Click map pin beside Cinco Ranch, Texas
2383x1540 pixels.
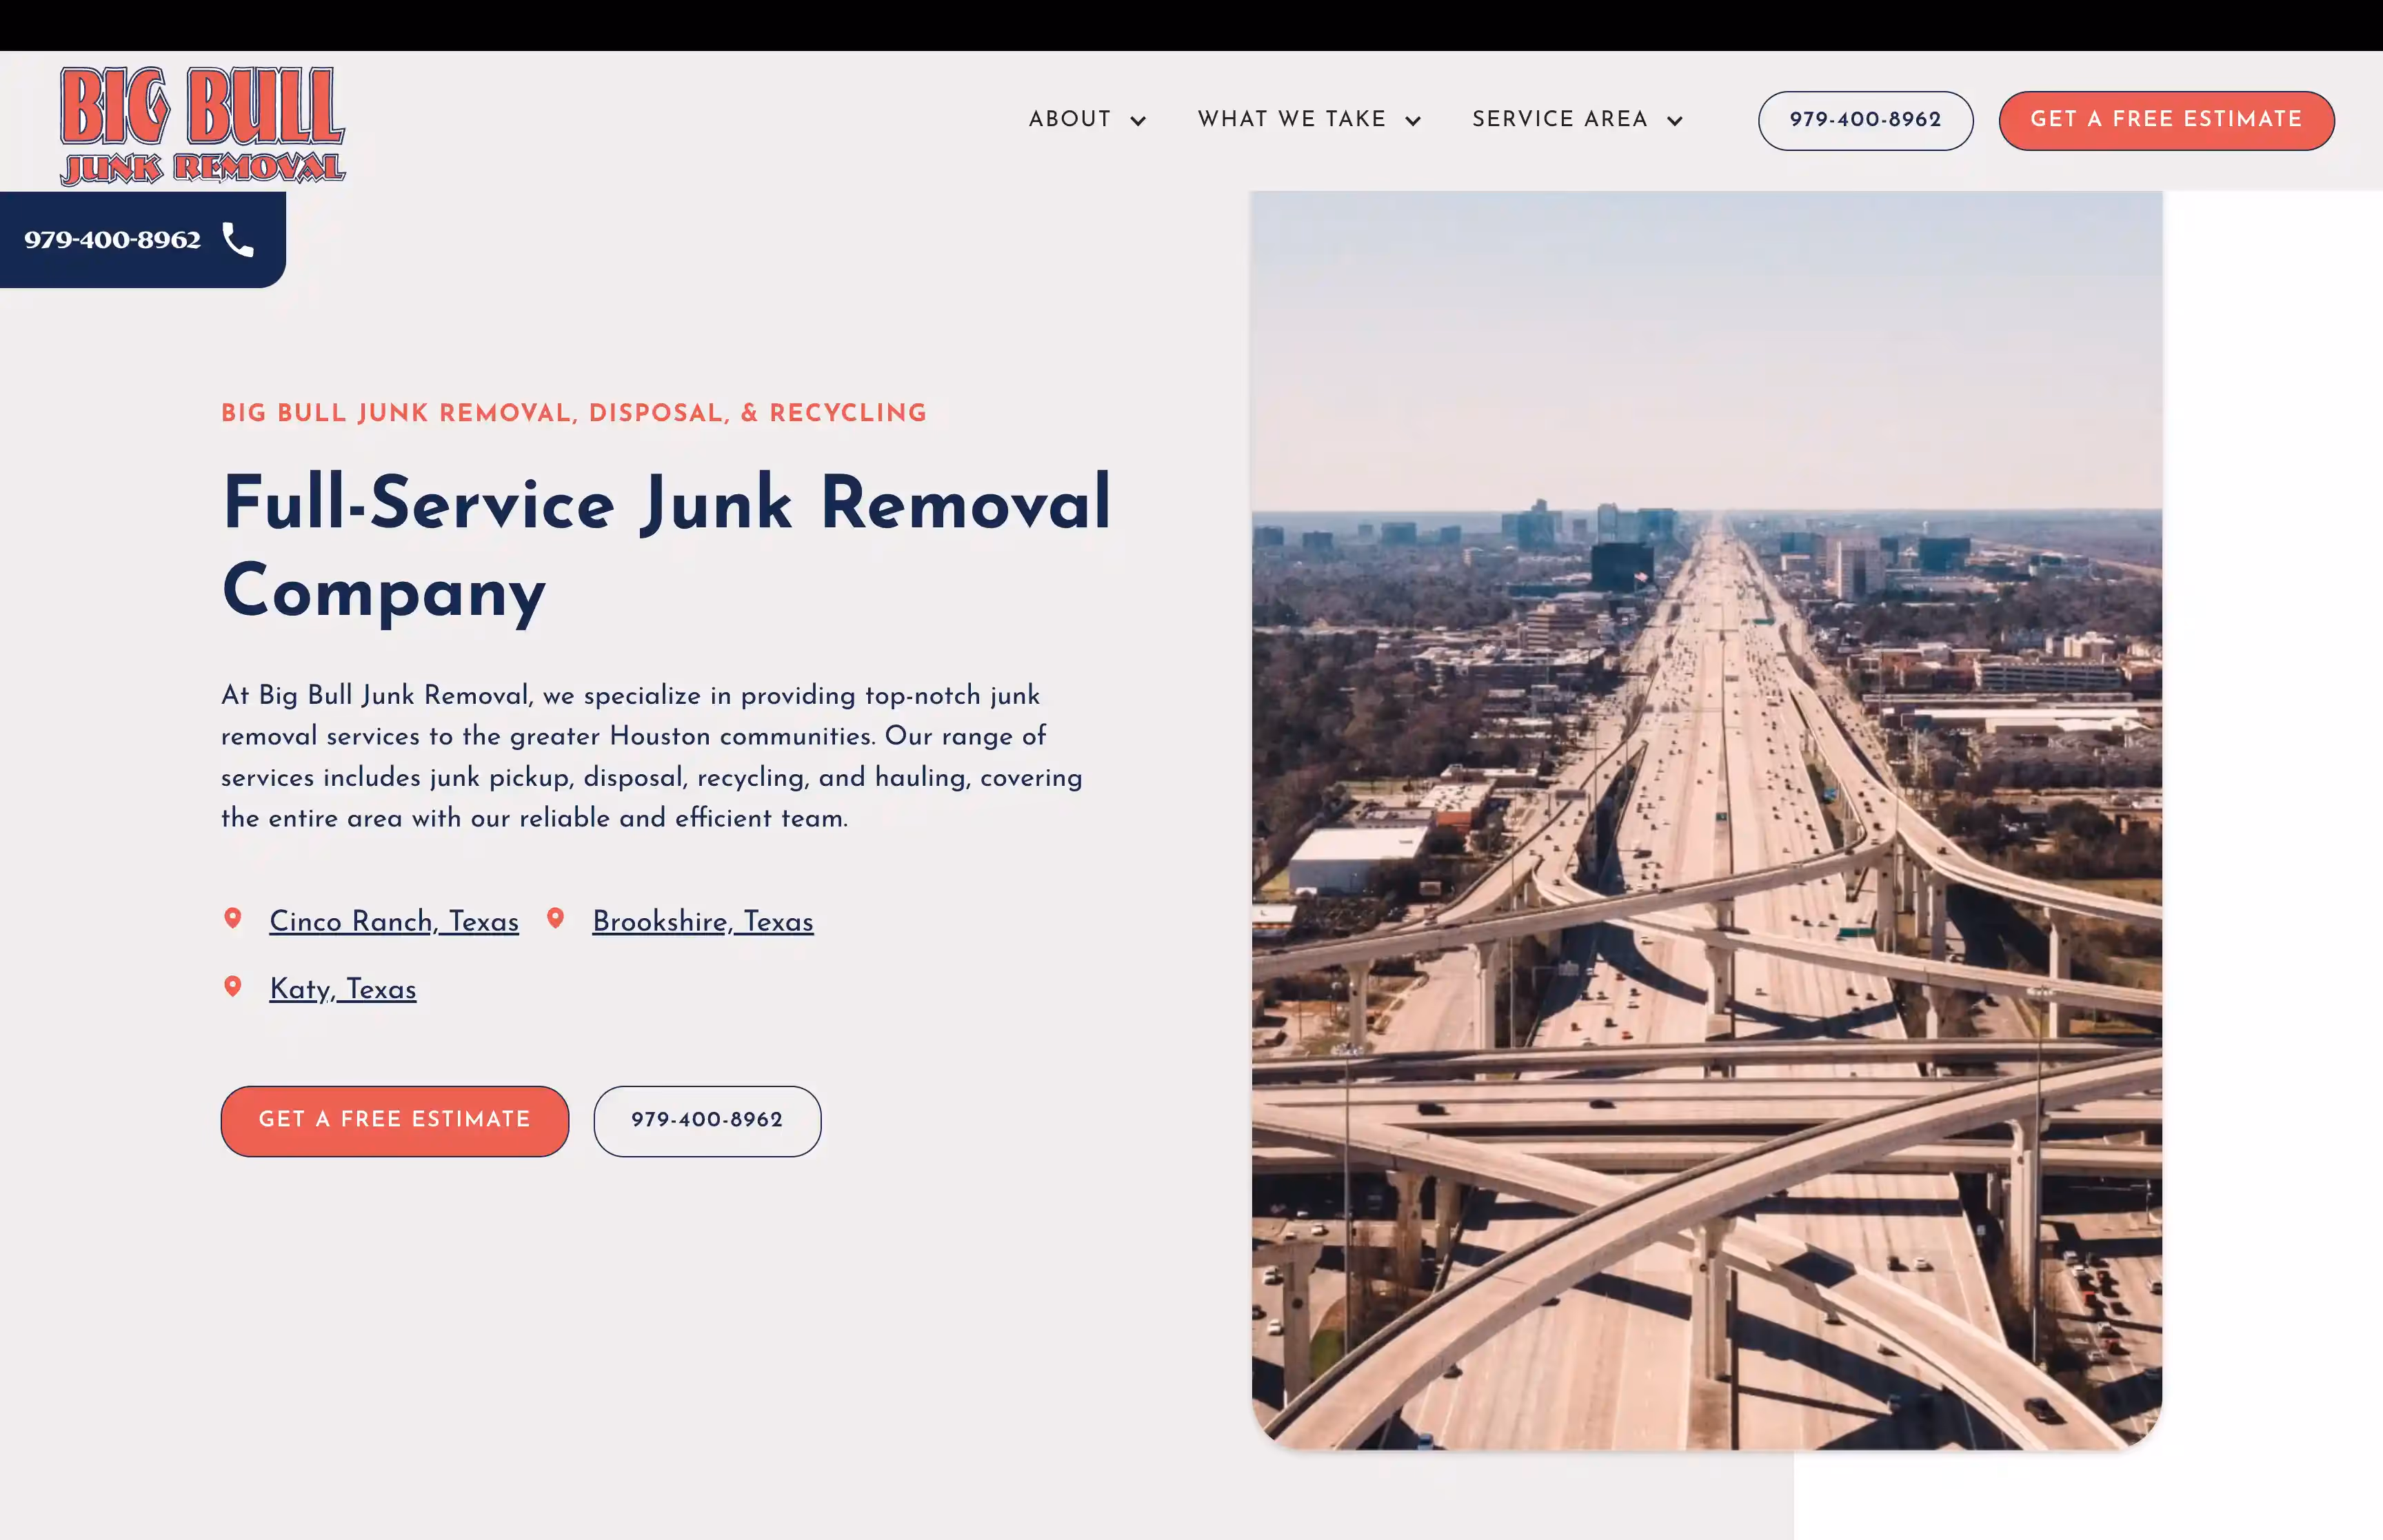[233, 918]
